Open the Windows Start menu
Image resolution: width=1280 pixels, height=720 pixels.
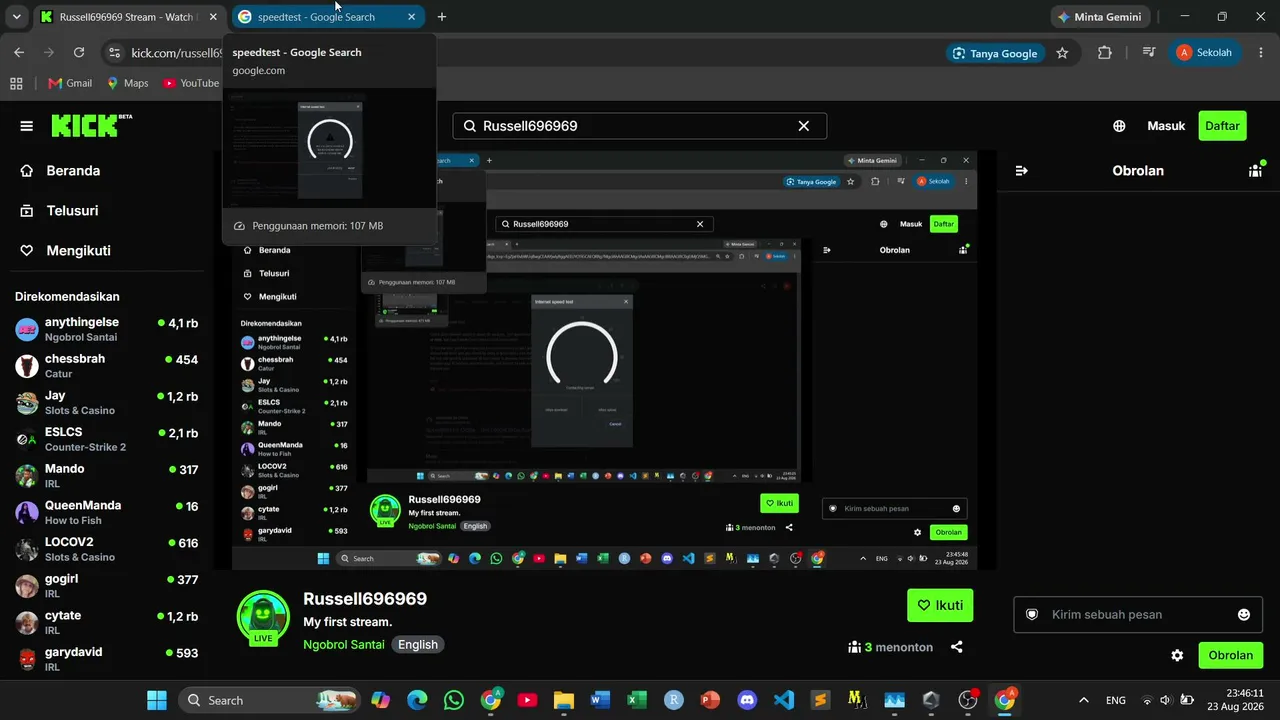click(157, 700)
